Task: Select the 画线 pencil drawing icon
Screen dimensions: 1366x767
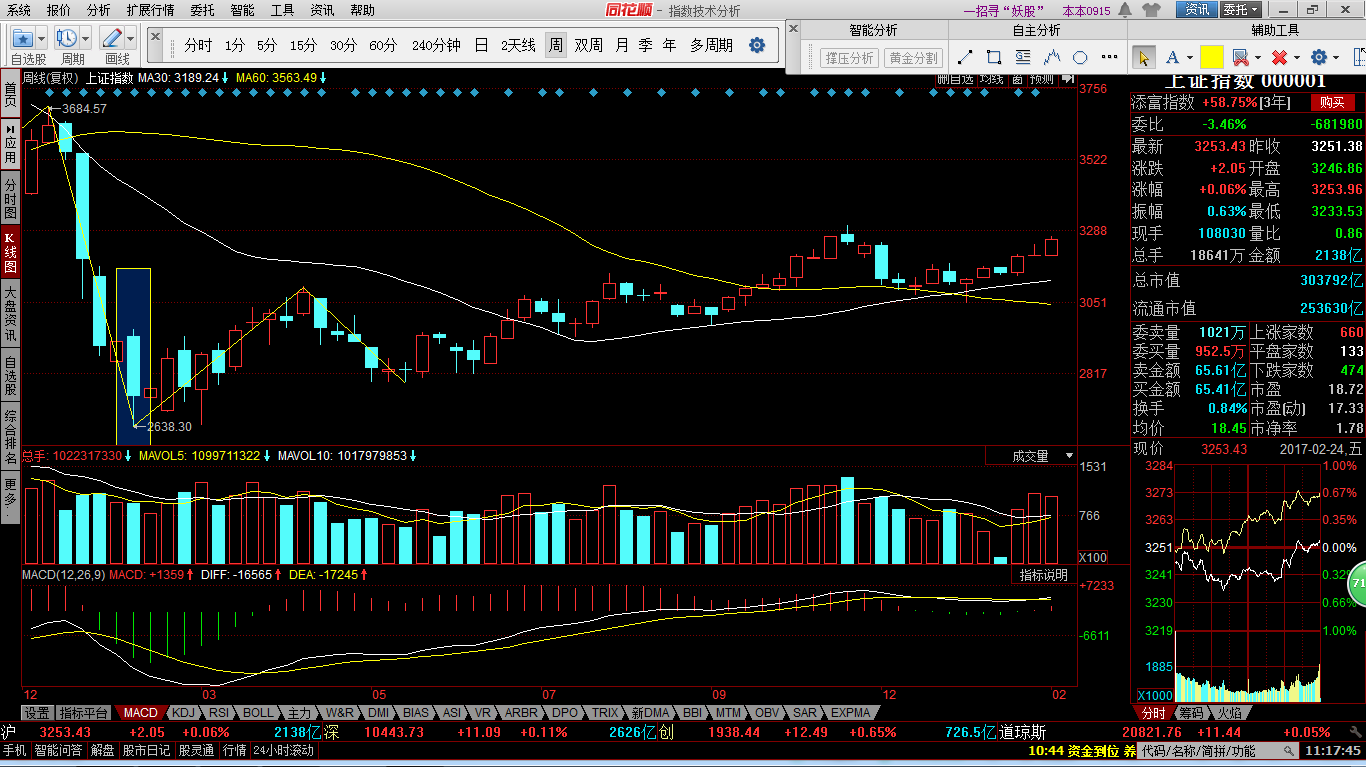Action: pos(113,38)
